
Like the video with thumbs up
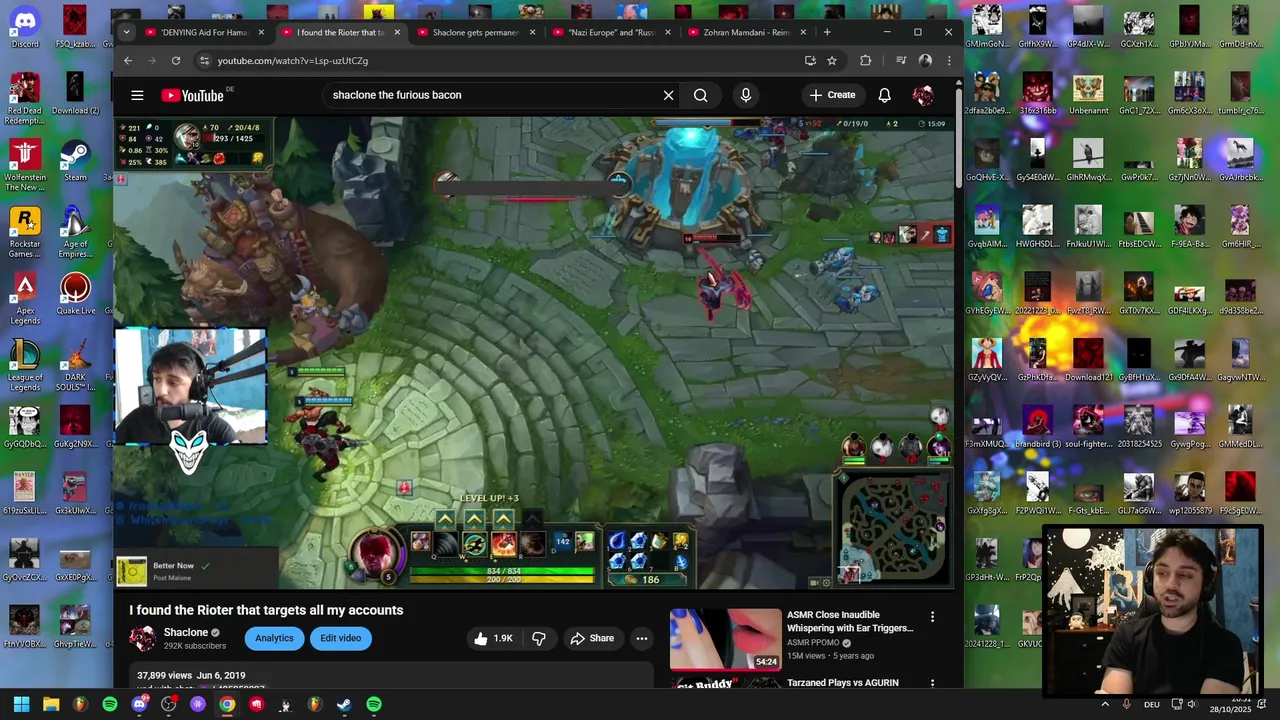(x=493, y=638)
